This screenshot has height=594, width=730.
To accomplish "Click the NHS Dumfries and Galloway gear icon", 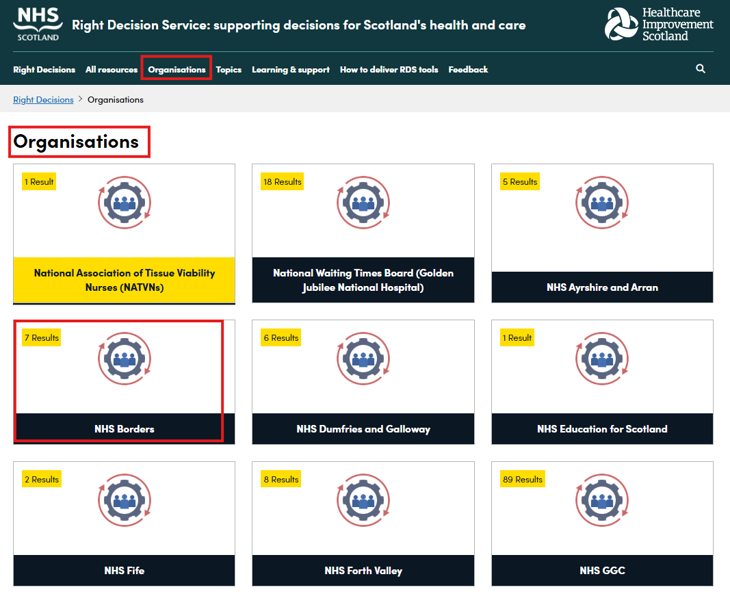I will pos(363,358).
